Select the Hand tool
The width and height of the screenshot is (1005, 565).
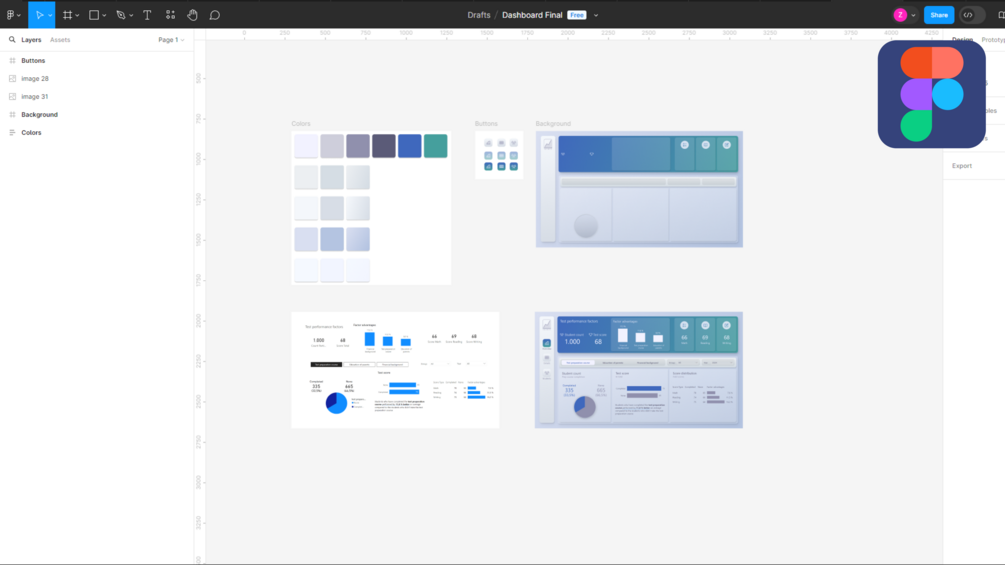point(192,15)
